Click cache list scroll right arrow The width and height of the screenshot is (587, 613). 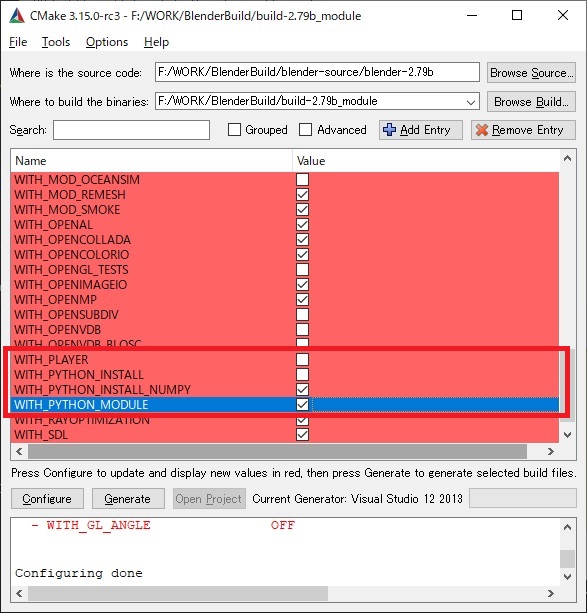tap(551, 452)
